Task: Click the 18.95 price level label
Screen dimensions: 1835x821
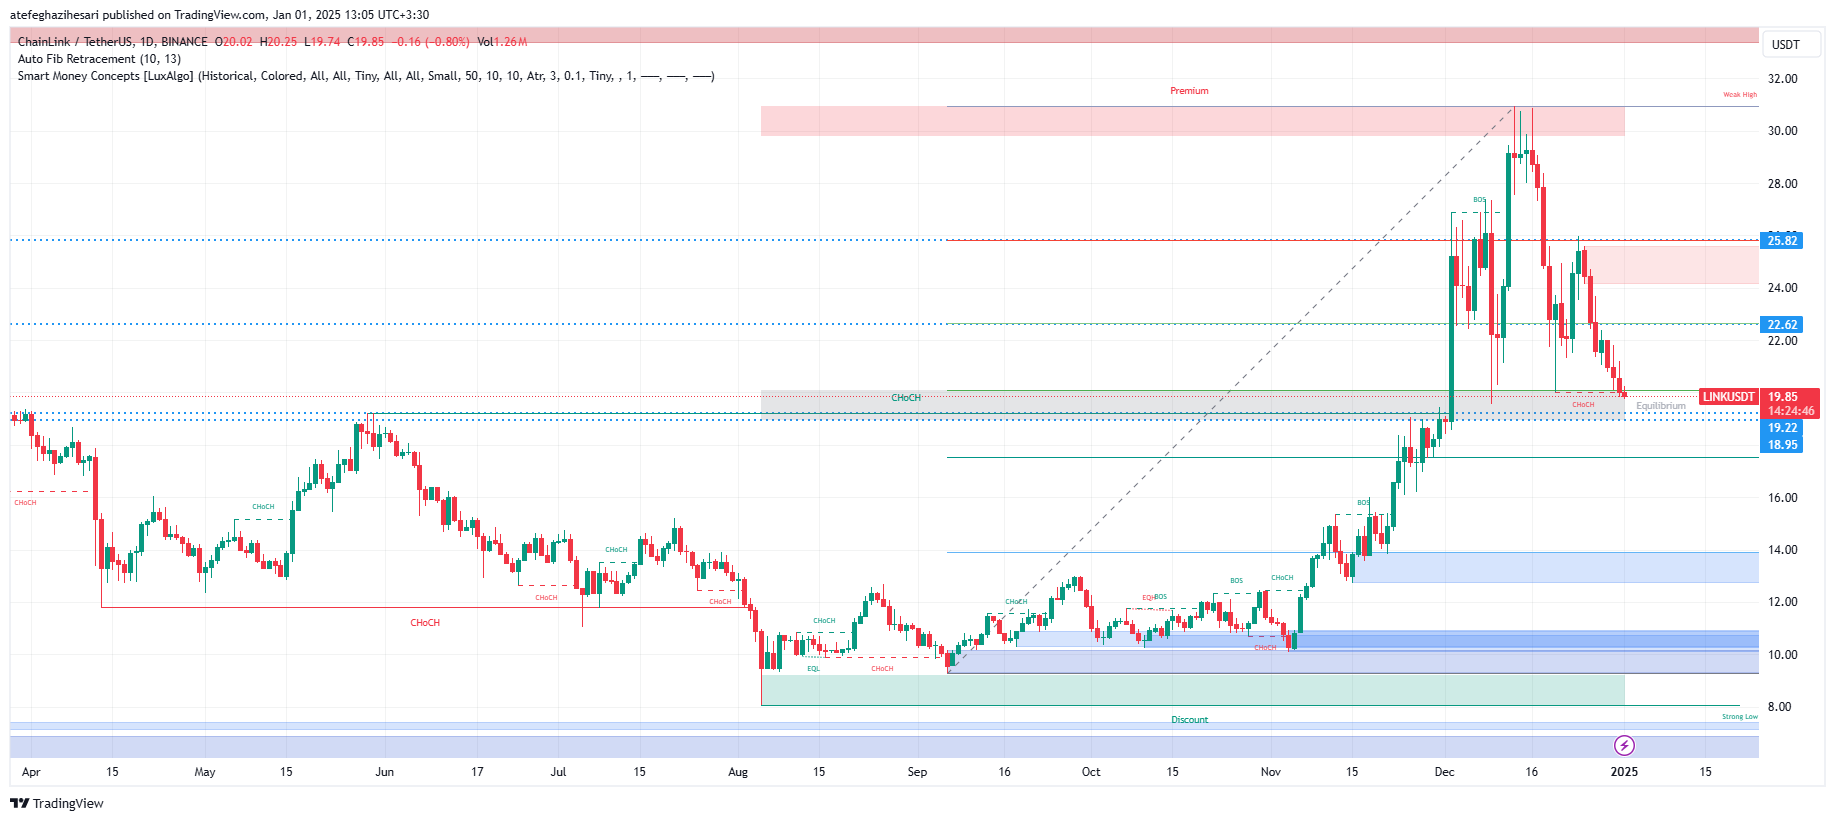Action: (x=1782, y=445)
